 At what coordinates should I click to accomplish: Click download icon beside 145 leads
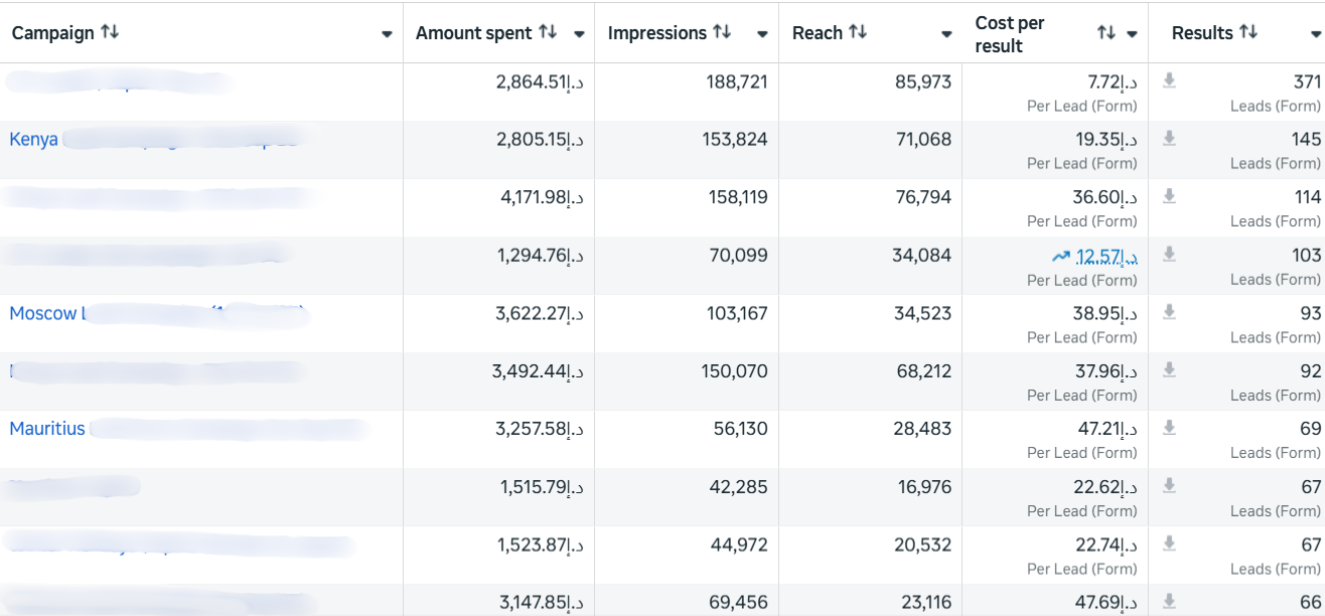tap(1169, 139)
